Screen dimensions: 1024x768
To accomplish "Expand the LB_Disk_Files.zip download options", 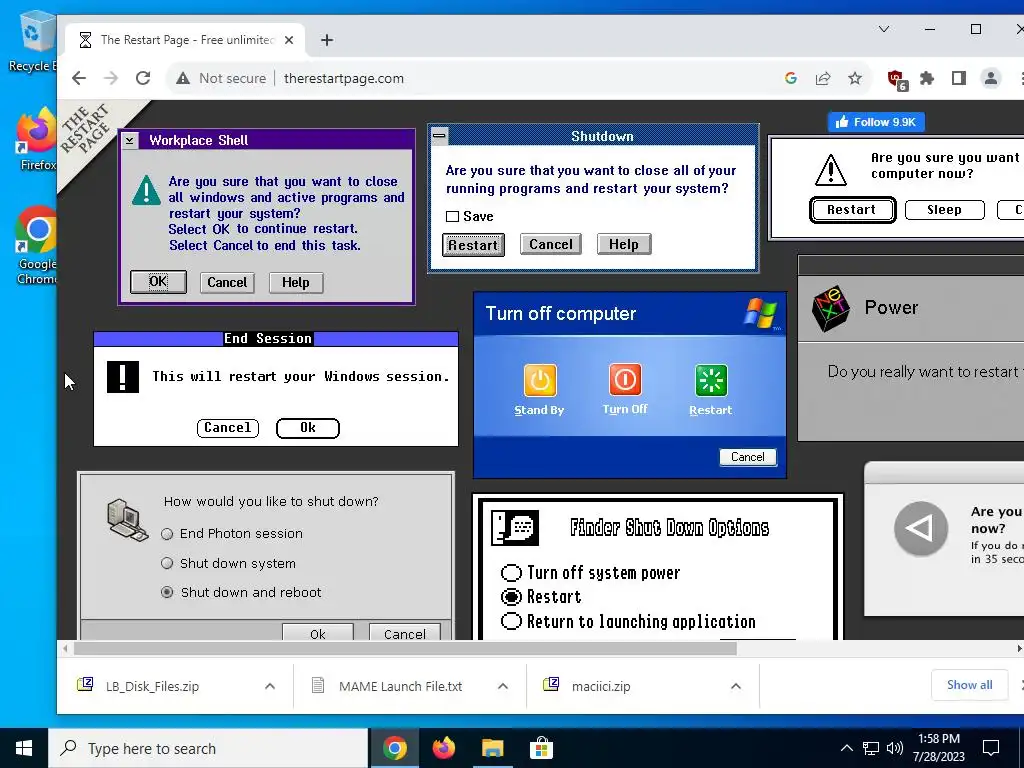I will 270,686.
